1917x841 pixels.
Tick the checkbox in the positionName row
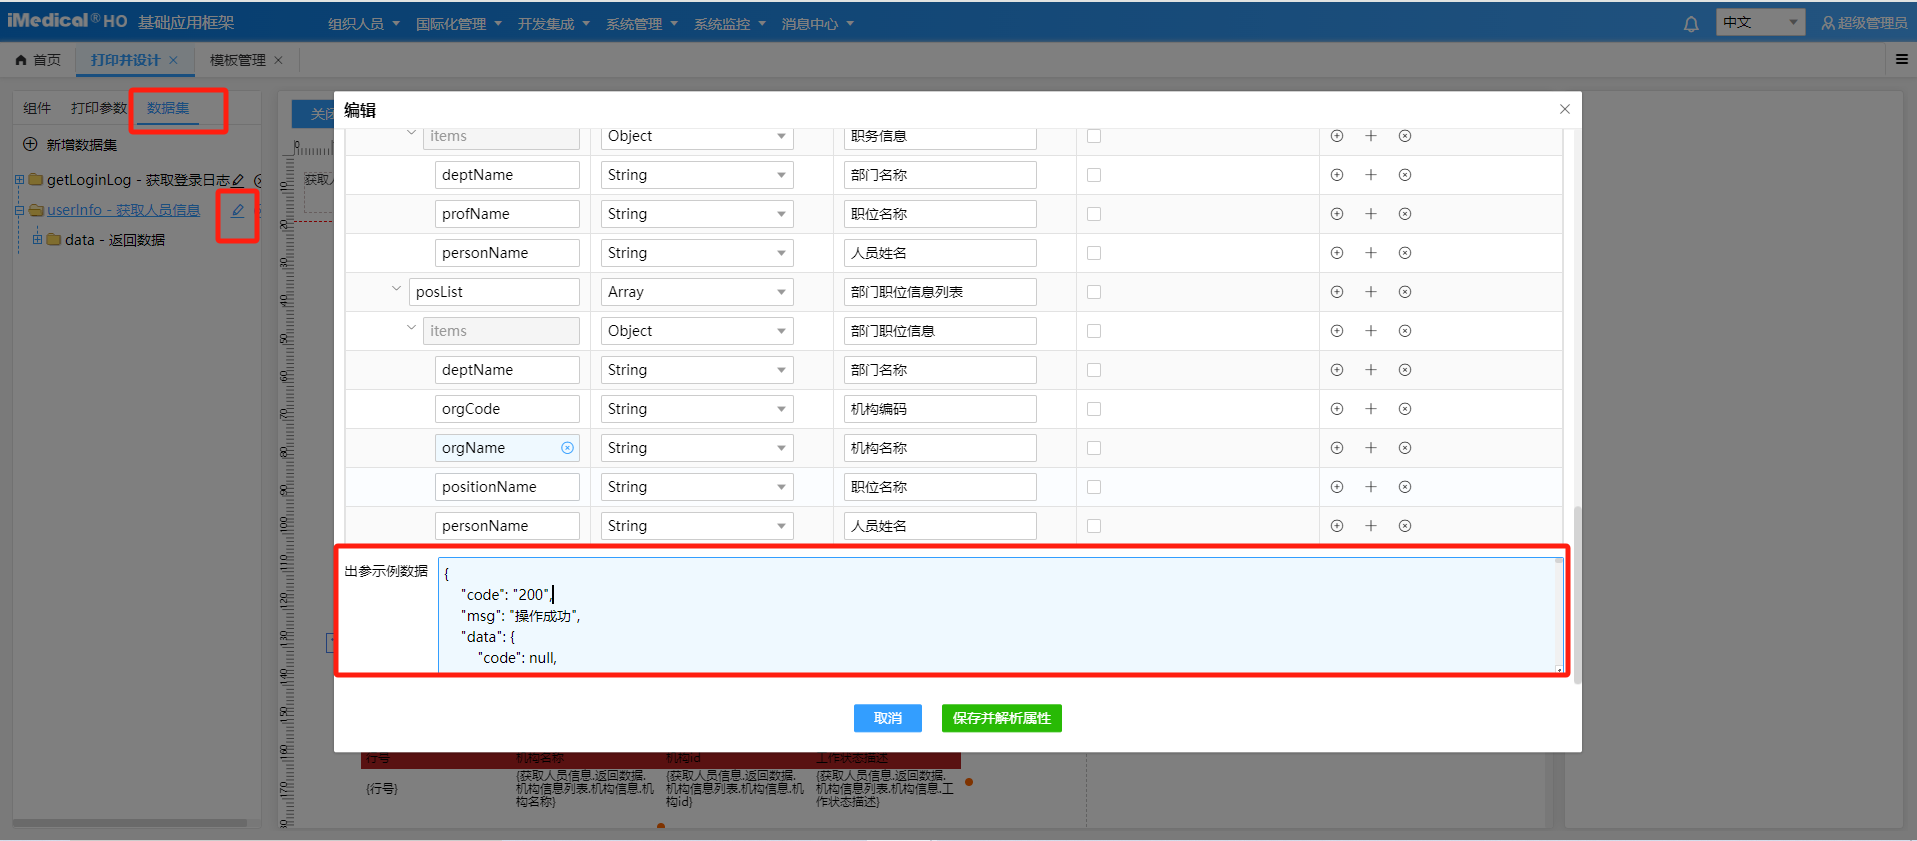coord(1094,487)
